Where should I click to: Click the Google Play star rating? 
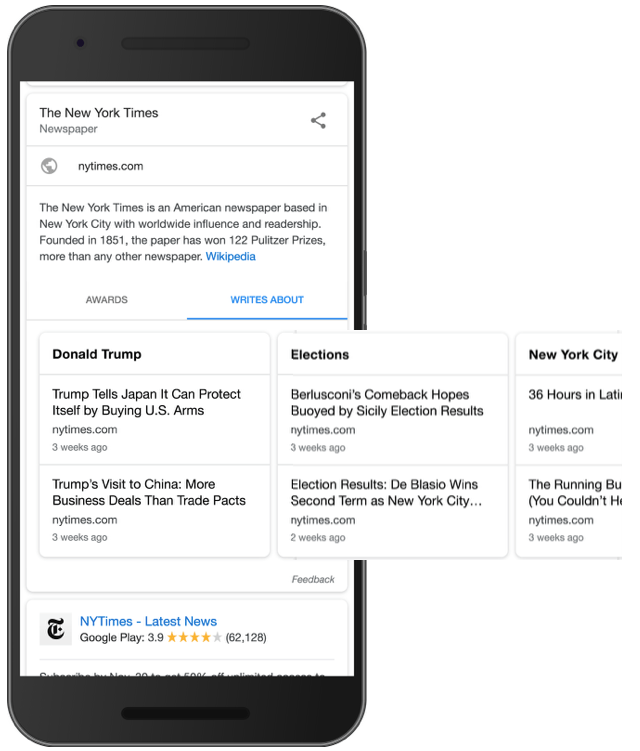pyautogui.click(x=194, y=637)
